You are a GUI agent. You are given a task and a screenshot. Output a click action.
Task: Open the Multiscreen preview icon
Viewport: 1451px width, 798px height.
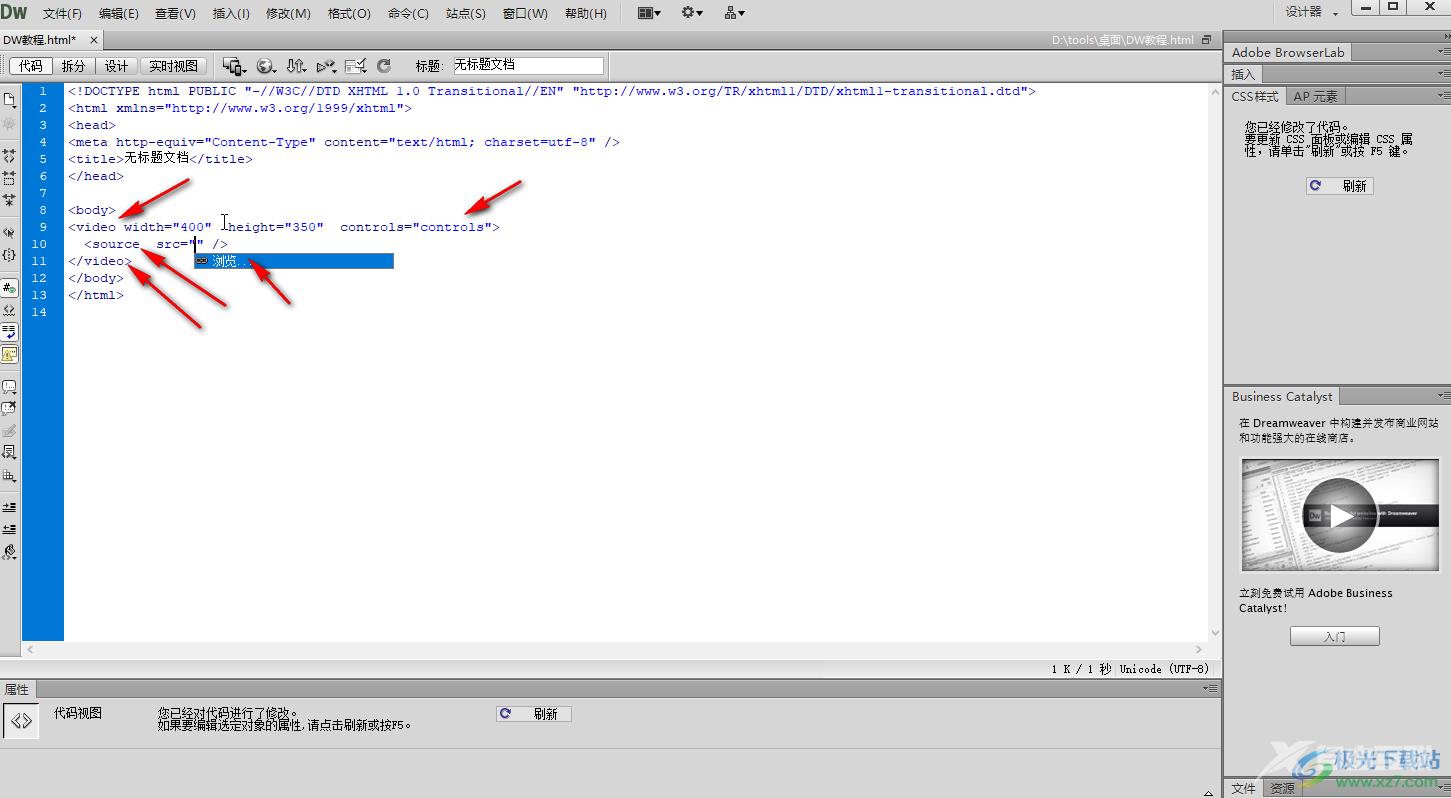pos(235,66)
